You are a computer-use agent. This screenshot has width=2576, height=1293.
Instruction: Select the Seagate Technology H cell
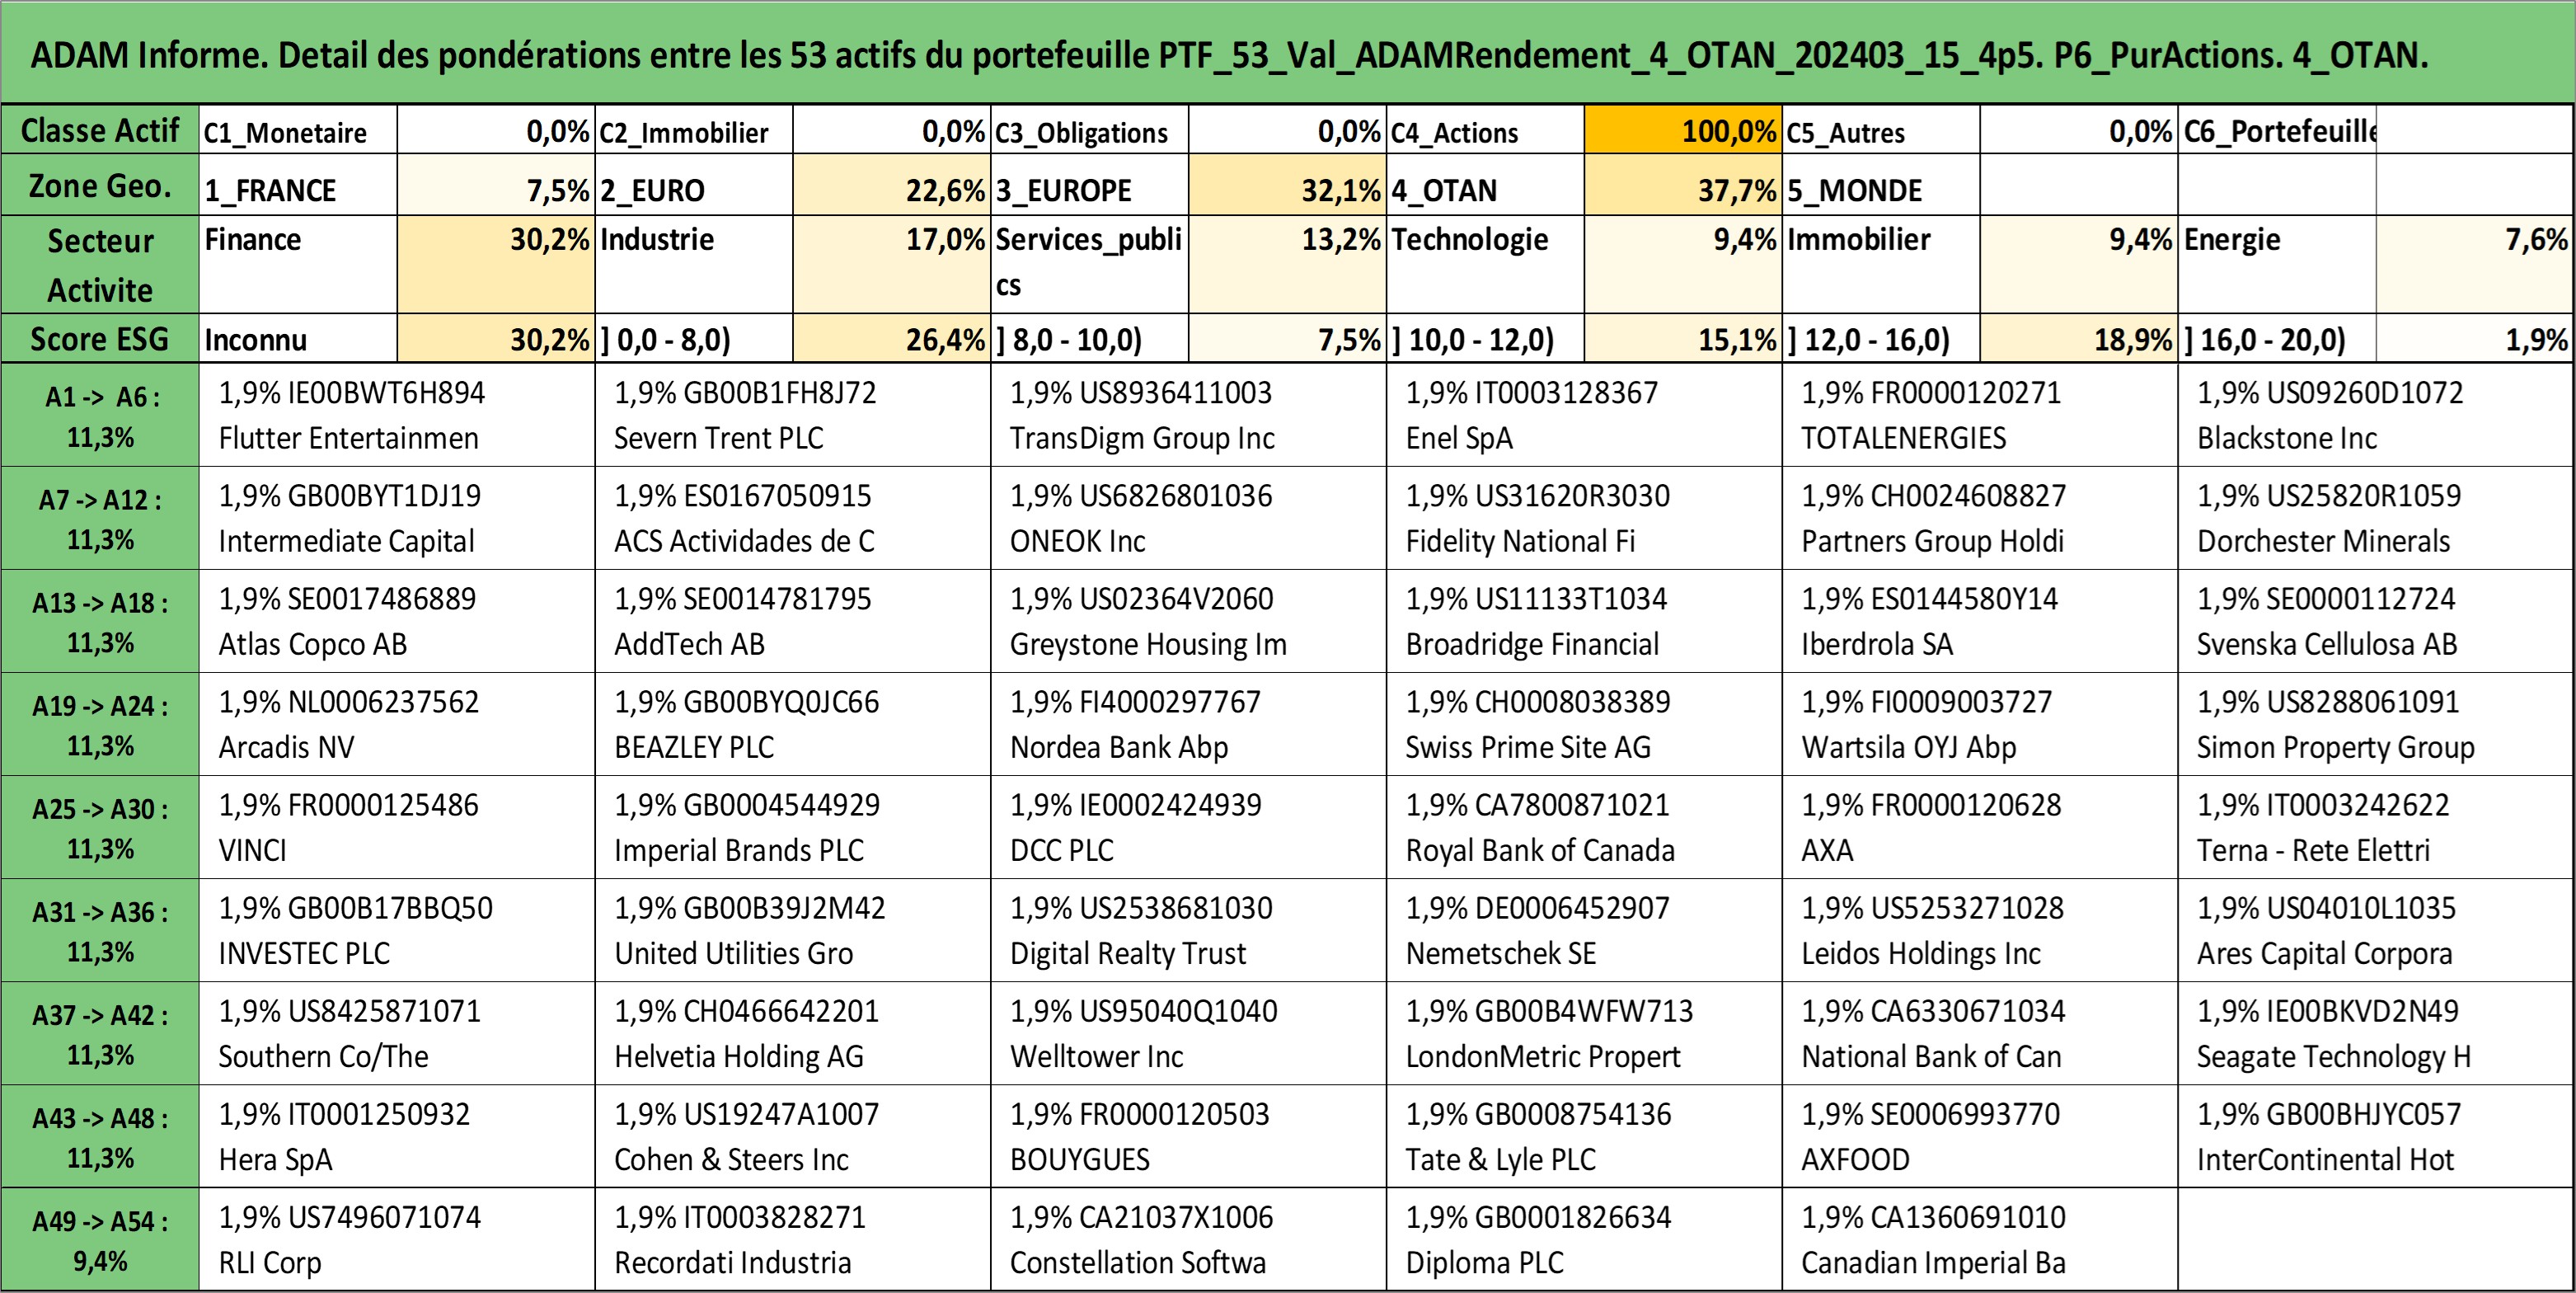pos(2376,1034)
